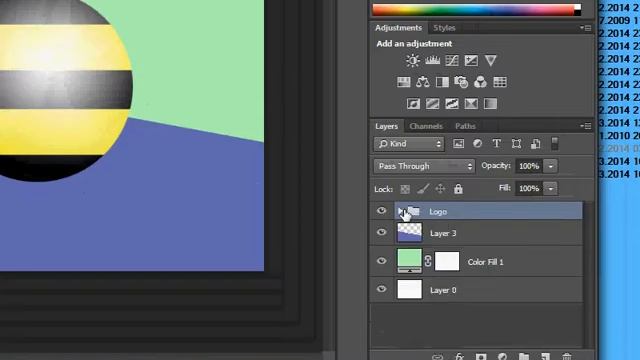Click the Fill value field
The width and height of the screenshot is (640, 360).
click(529, 189)
